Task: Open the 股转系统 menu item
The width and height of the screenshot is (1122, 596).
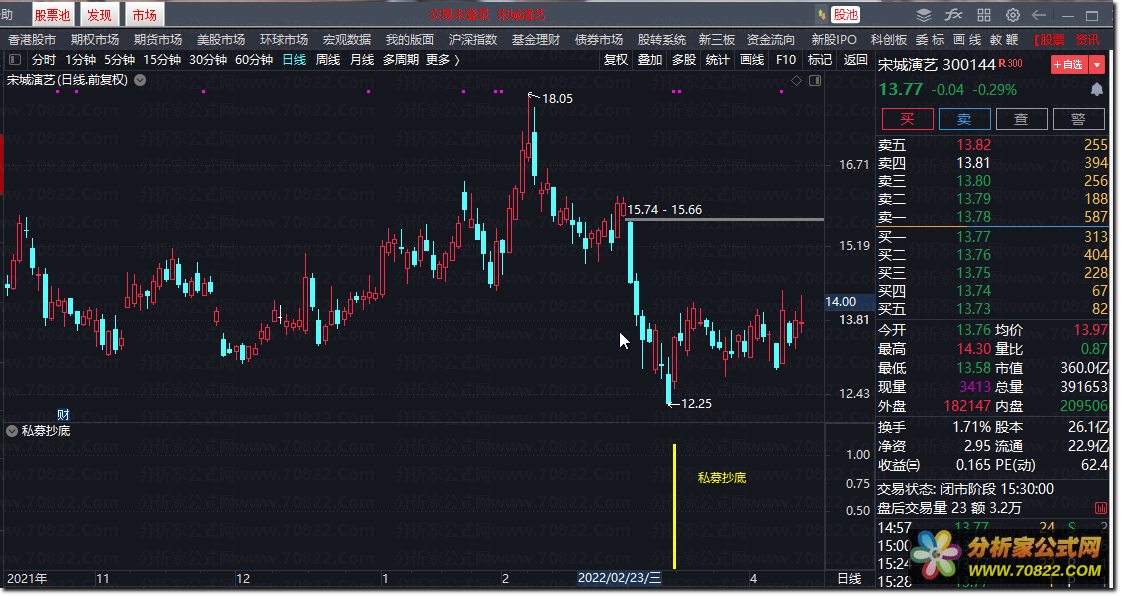Action: coord(662,39)
